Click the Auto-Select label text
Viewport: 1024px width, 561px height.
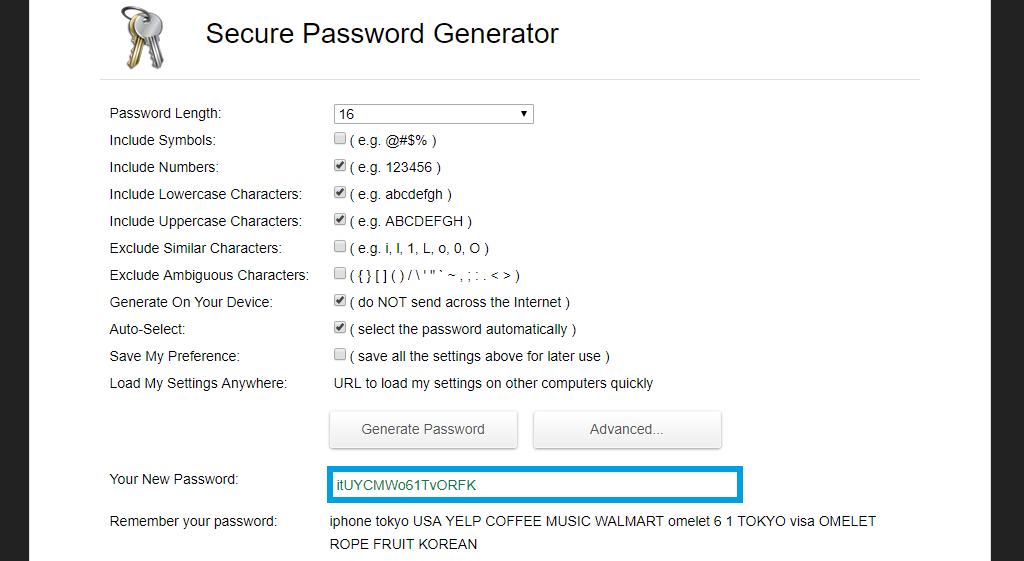point(147,329)
